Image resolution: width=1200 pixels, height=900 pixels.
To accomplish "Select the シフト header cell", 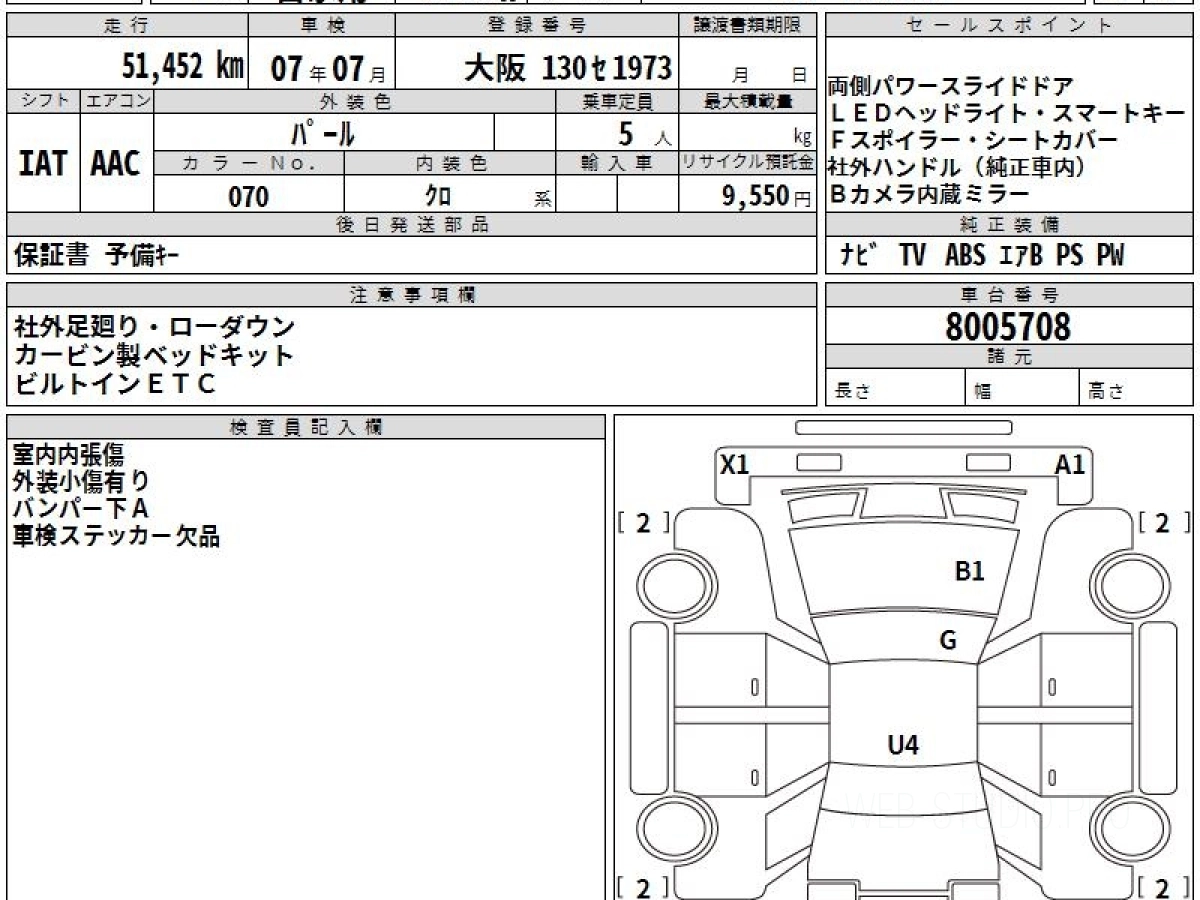I will [43, 101].
